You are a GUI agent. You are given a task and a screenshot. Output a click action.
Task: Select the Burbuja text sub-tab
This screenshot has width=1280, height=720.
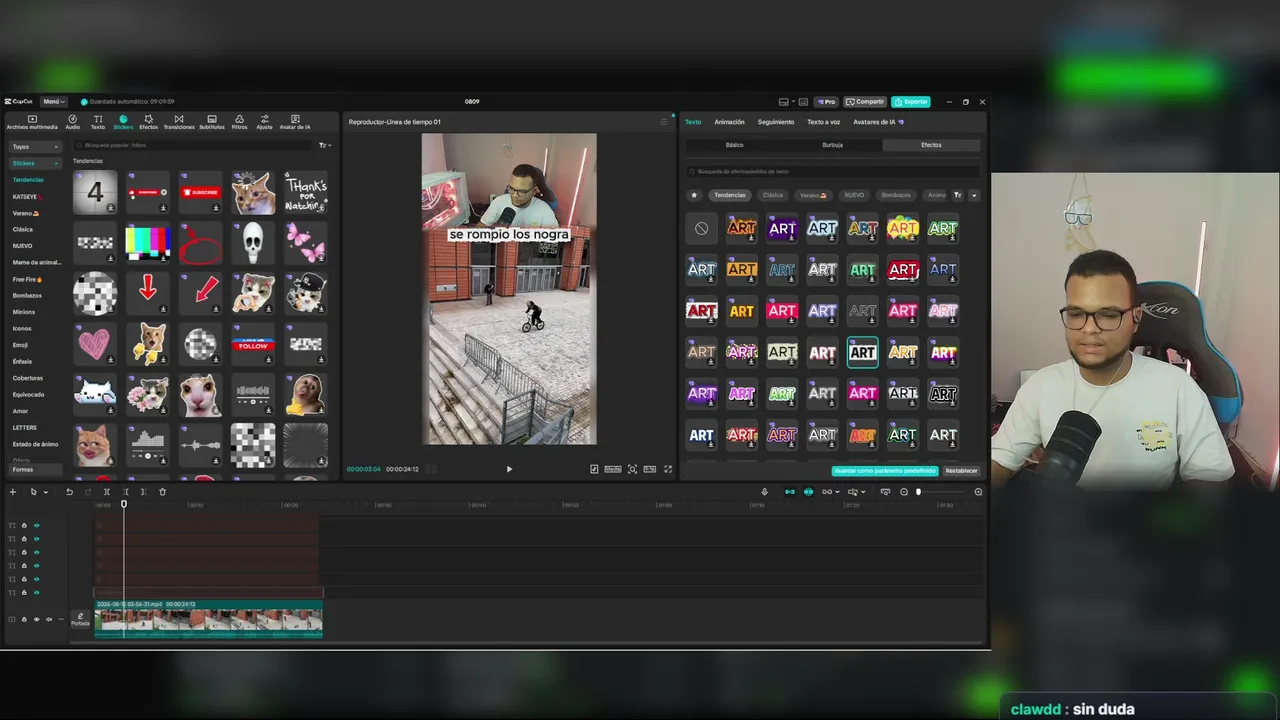click(832, 145)
